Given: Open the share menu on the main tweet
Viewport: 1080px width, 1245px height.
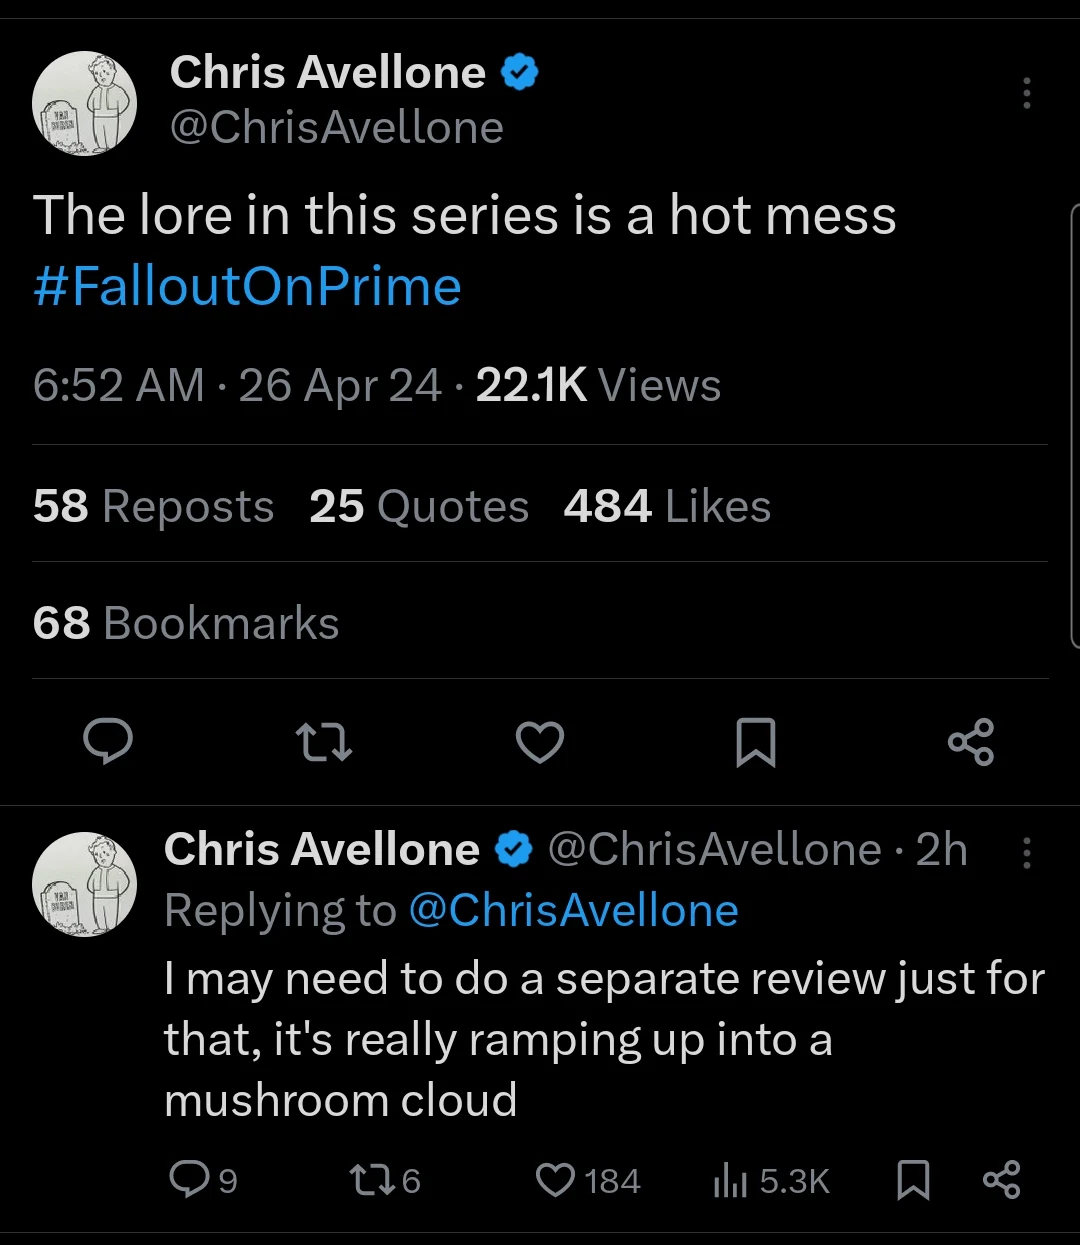Looking at the screenshot, I should point(971,742).
